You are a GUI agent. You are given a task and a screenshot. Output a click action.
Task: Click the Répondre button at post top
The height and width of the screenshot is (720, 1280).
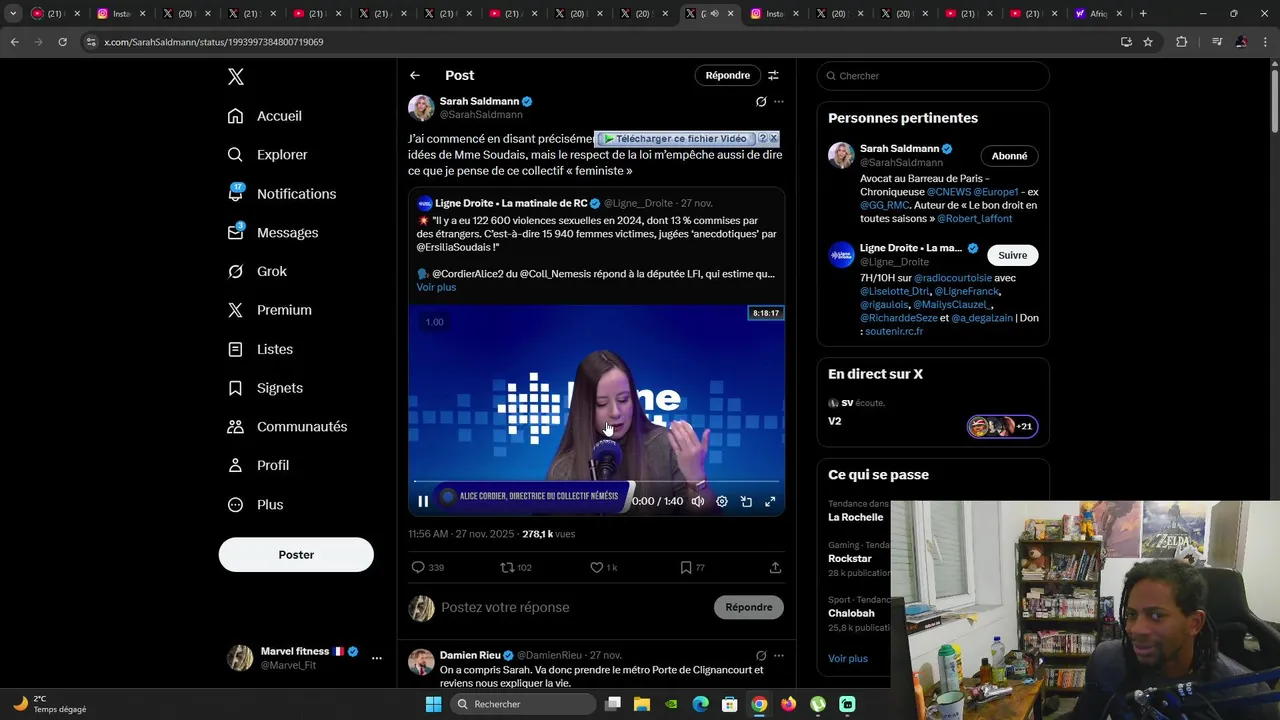[x=727, y=76]
